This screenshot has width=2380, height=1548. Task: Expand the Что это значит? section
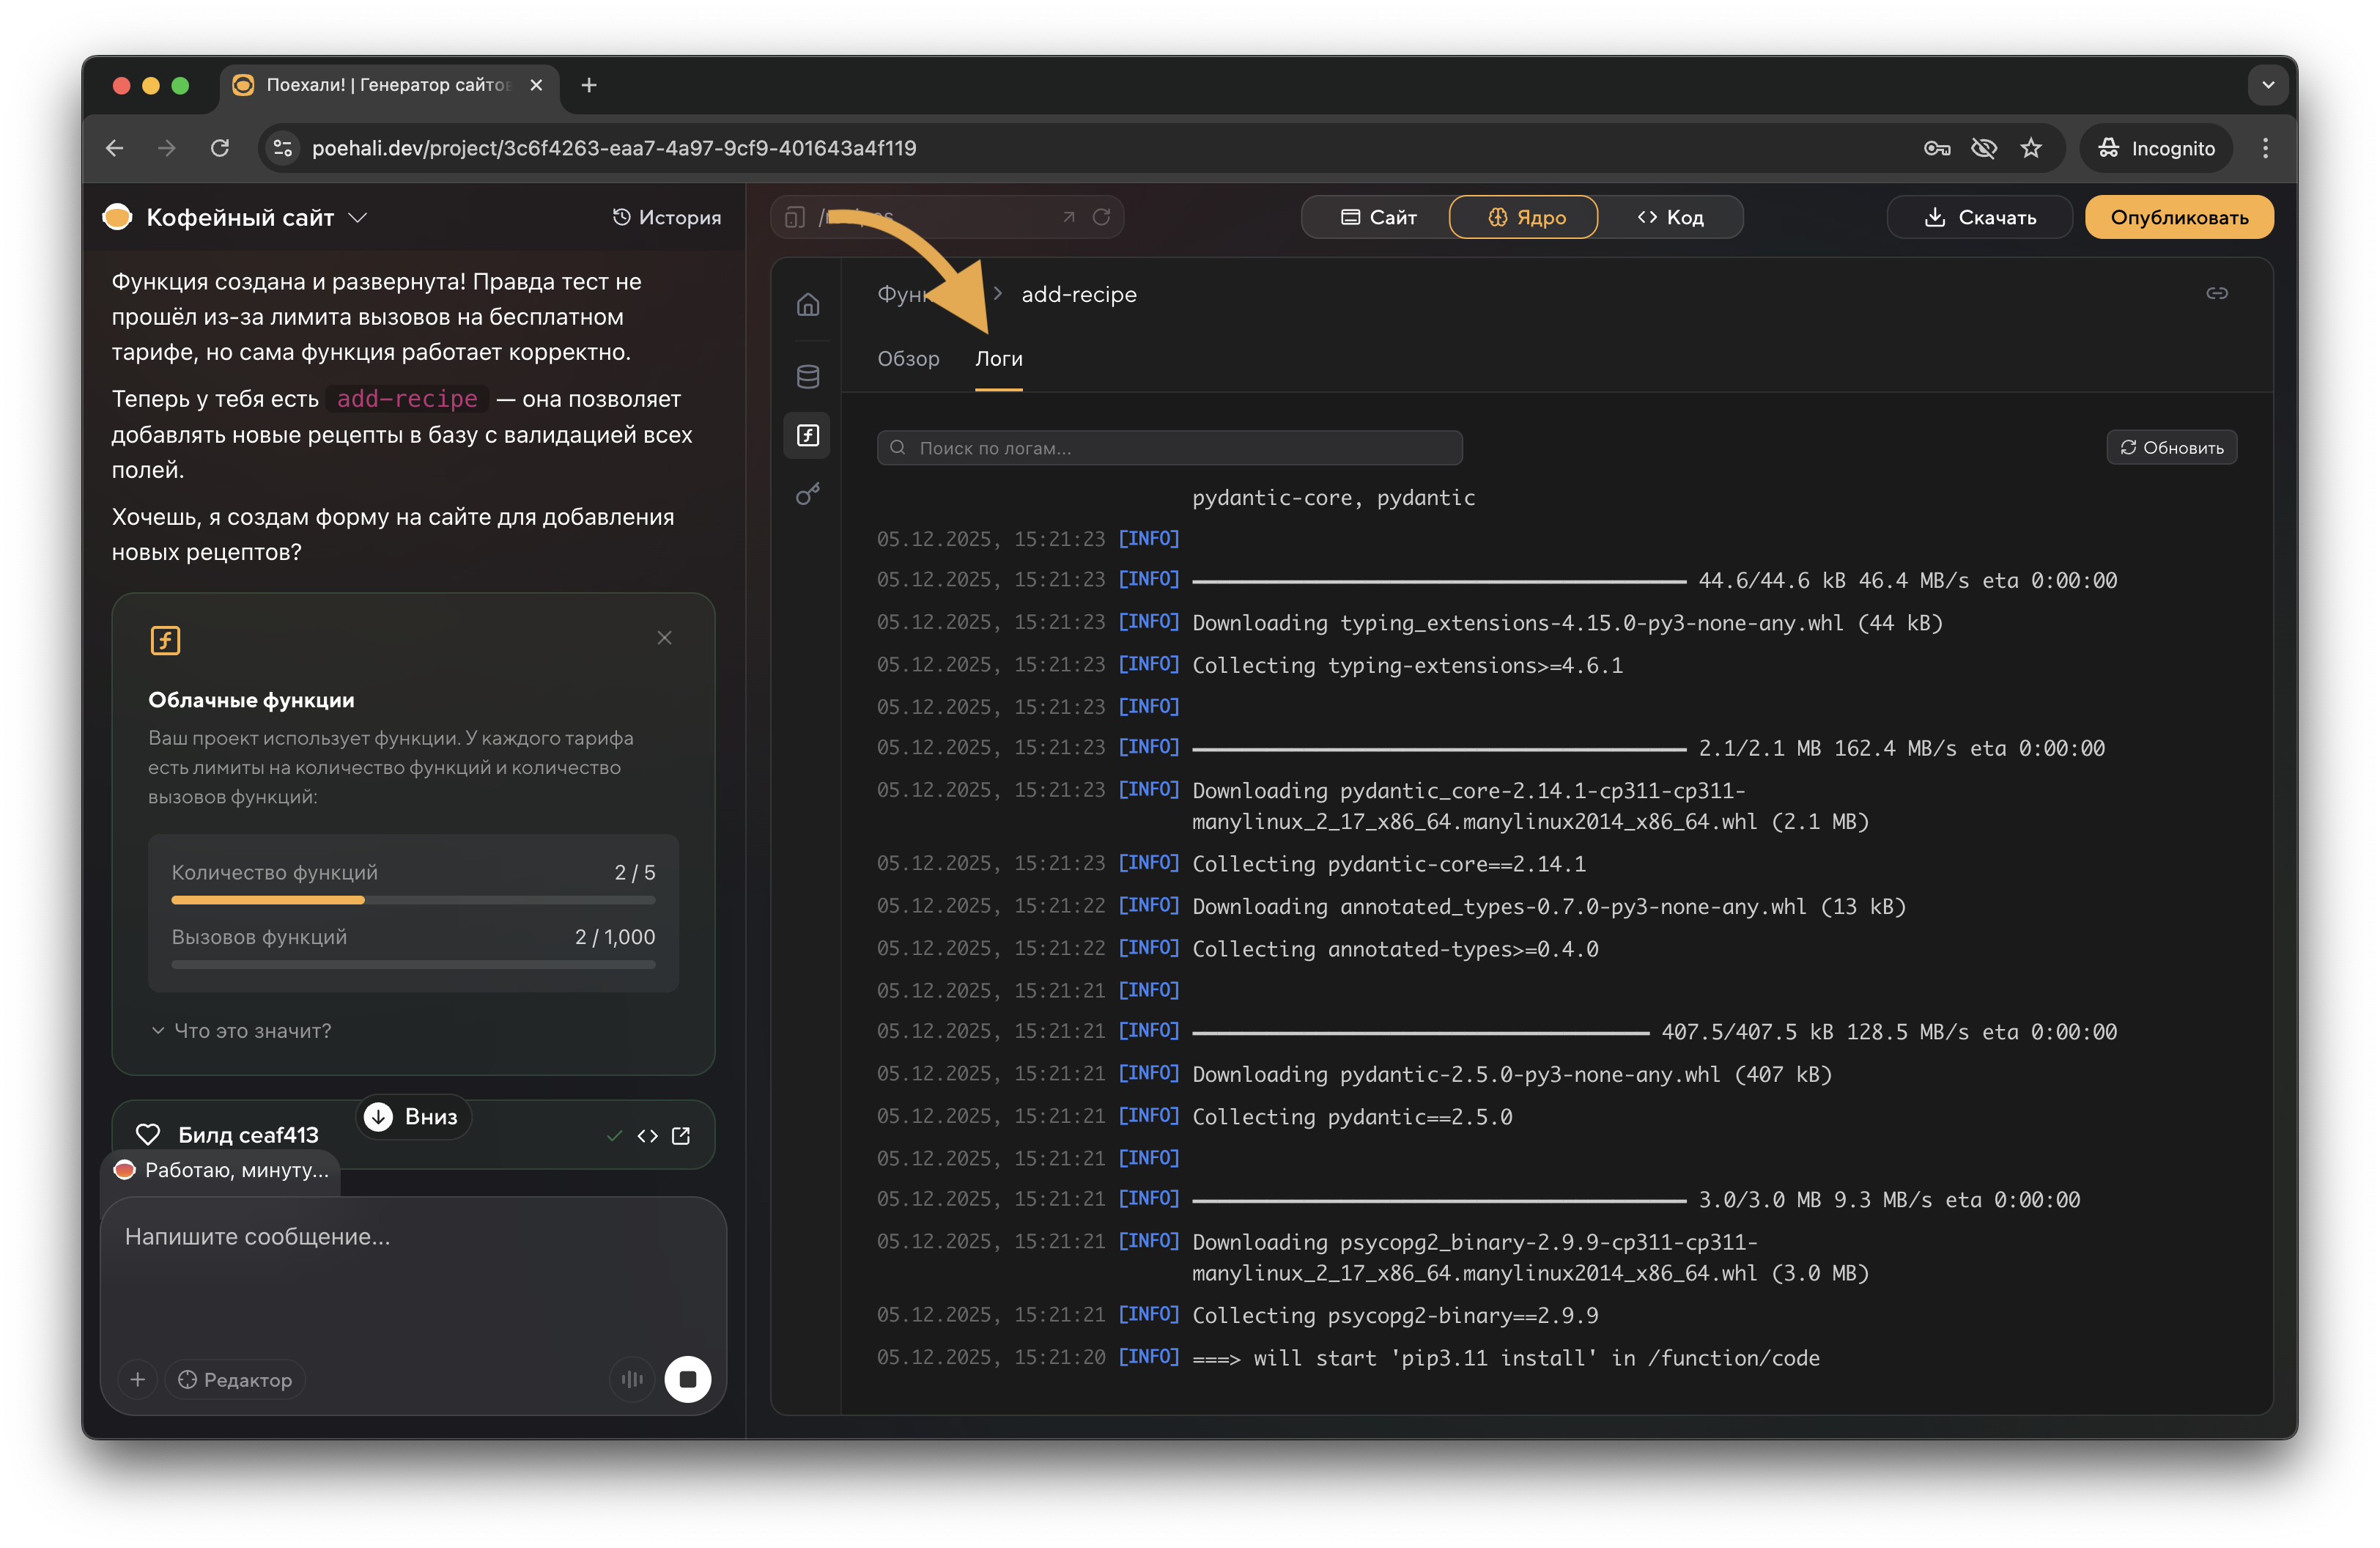(x=241, y=1031)
